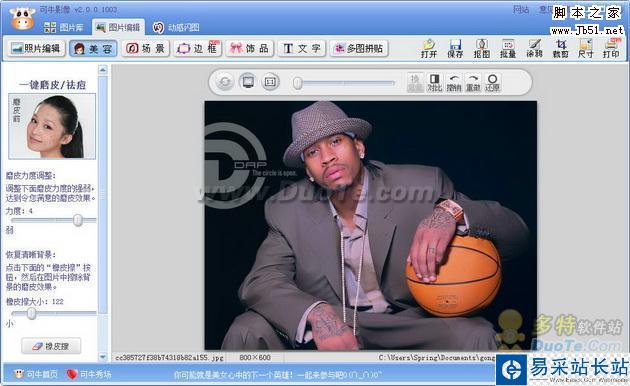Click the 磨皮力度调整 label

[31, 176]
